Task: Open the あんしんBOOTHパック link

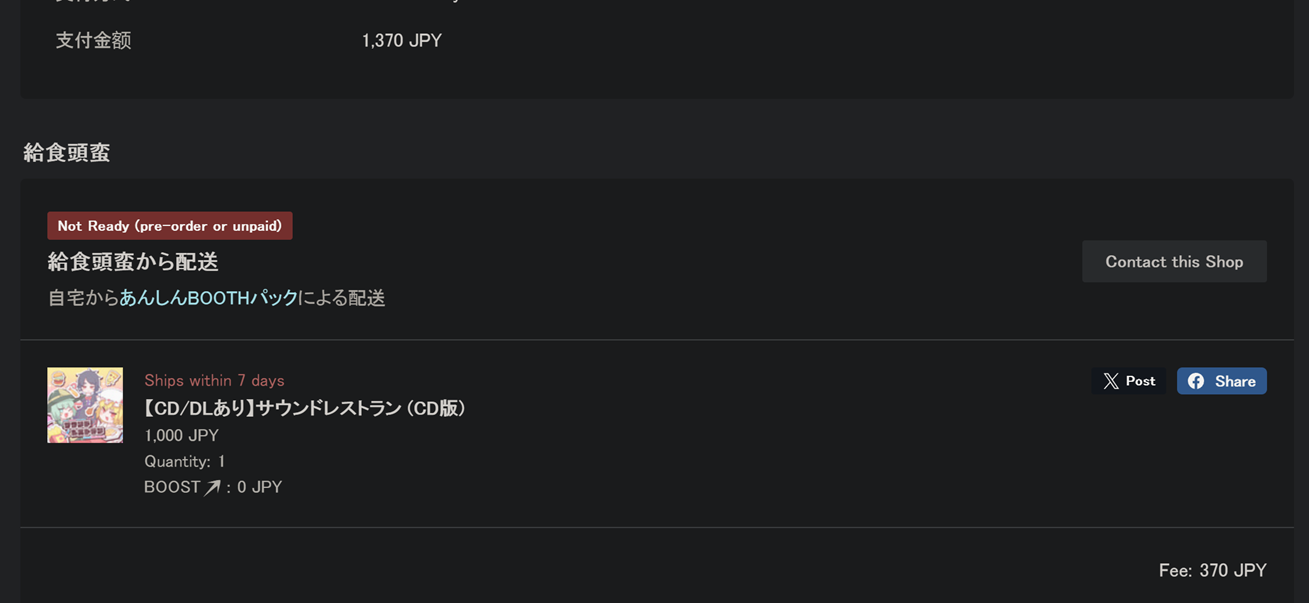Action: pos(209,298)
